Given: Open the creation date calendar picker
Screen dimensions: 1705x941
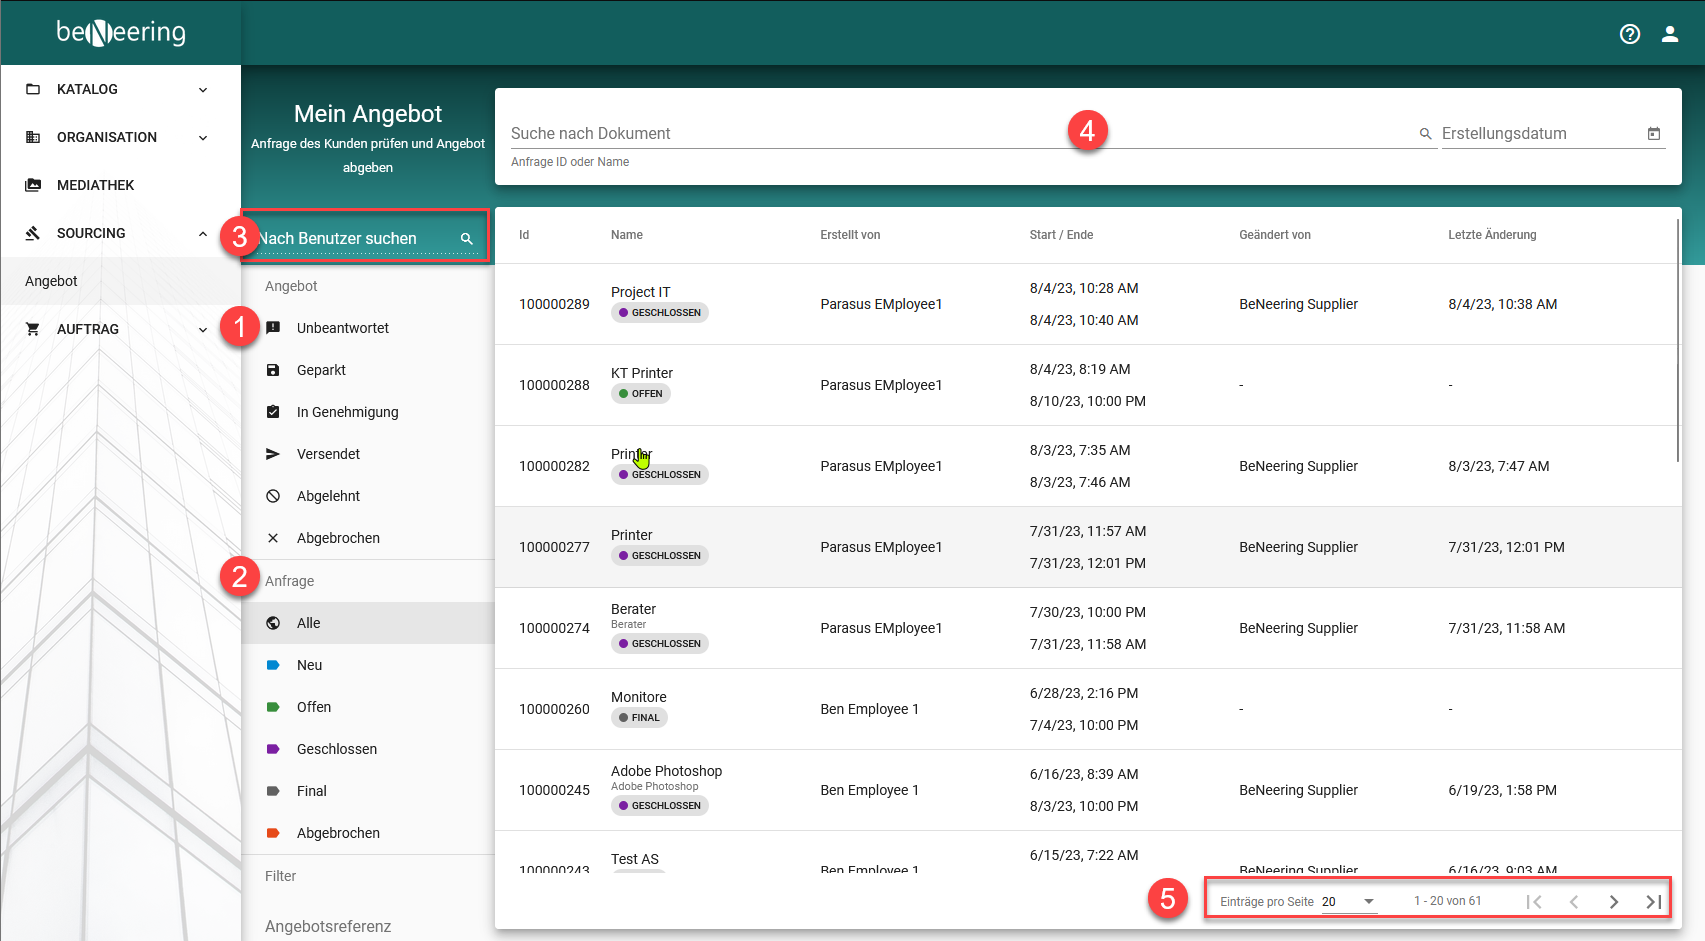Looking at the screenshot, I should click(1653, 134).
